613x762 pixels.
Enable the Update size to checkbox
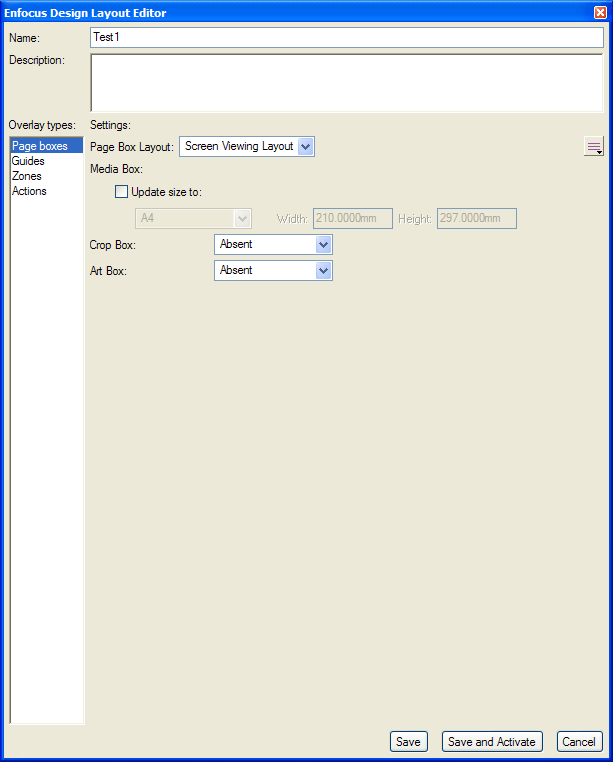coord(122,191)
